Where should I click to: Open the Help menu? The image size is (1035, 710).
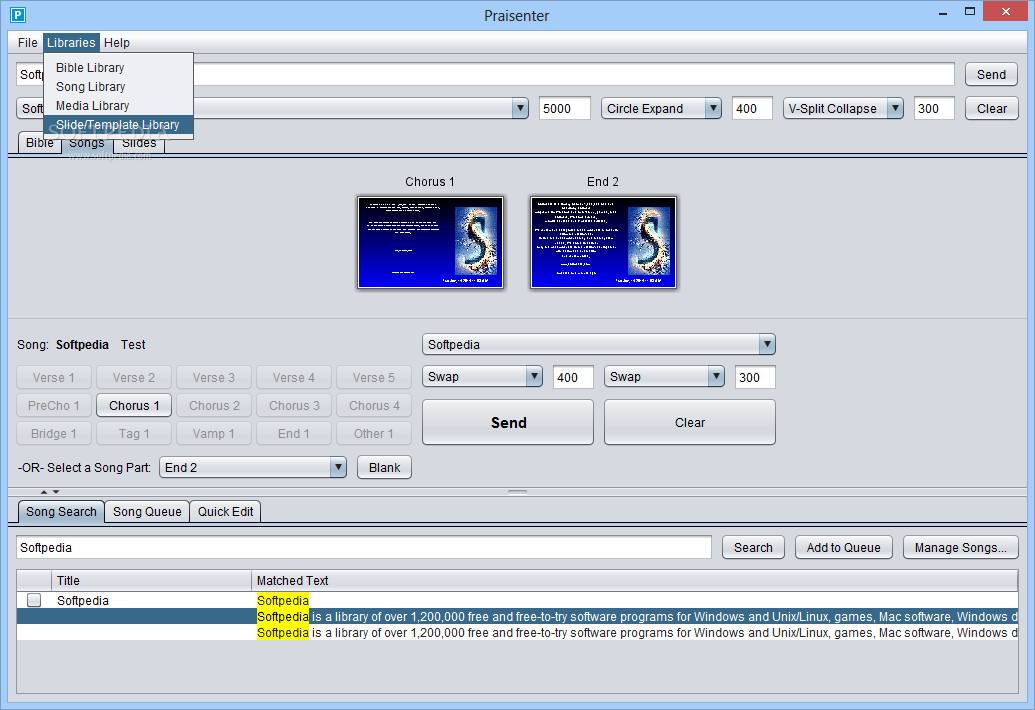117,43
